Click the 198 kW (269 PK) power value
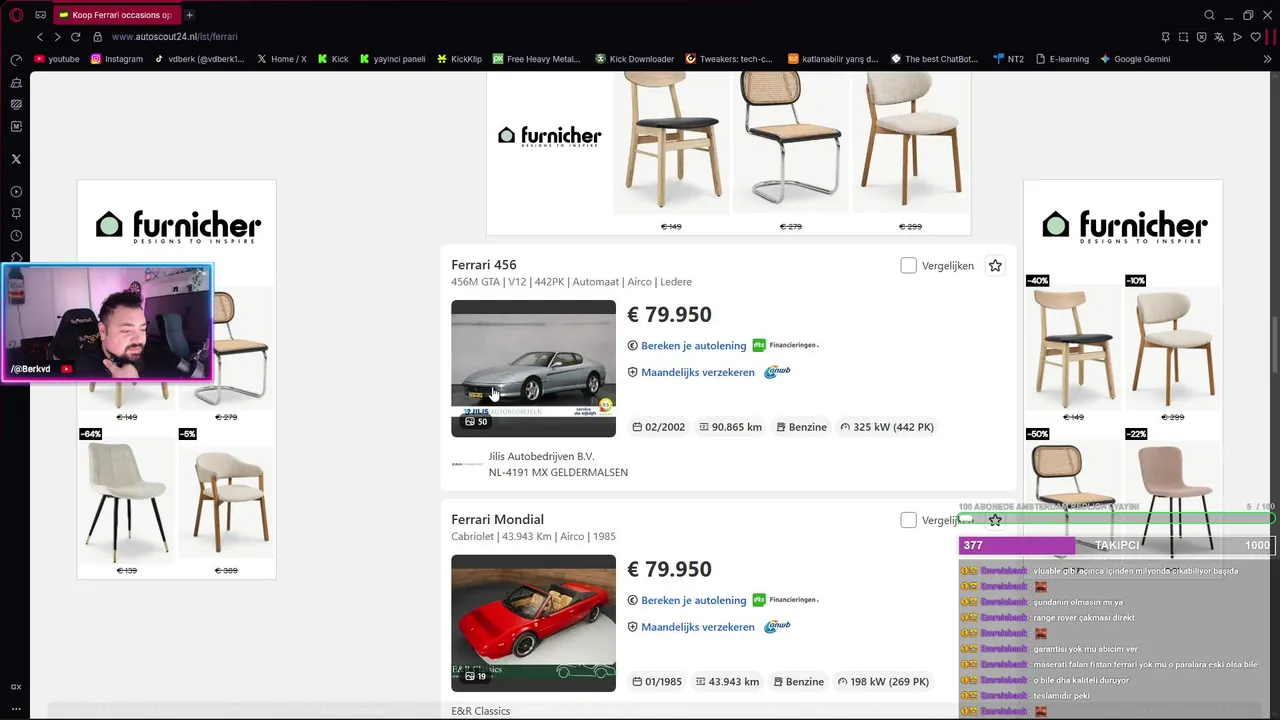Viewport: 1280px width, 720px height. [x=889, y=682]
